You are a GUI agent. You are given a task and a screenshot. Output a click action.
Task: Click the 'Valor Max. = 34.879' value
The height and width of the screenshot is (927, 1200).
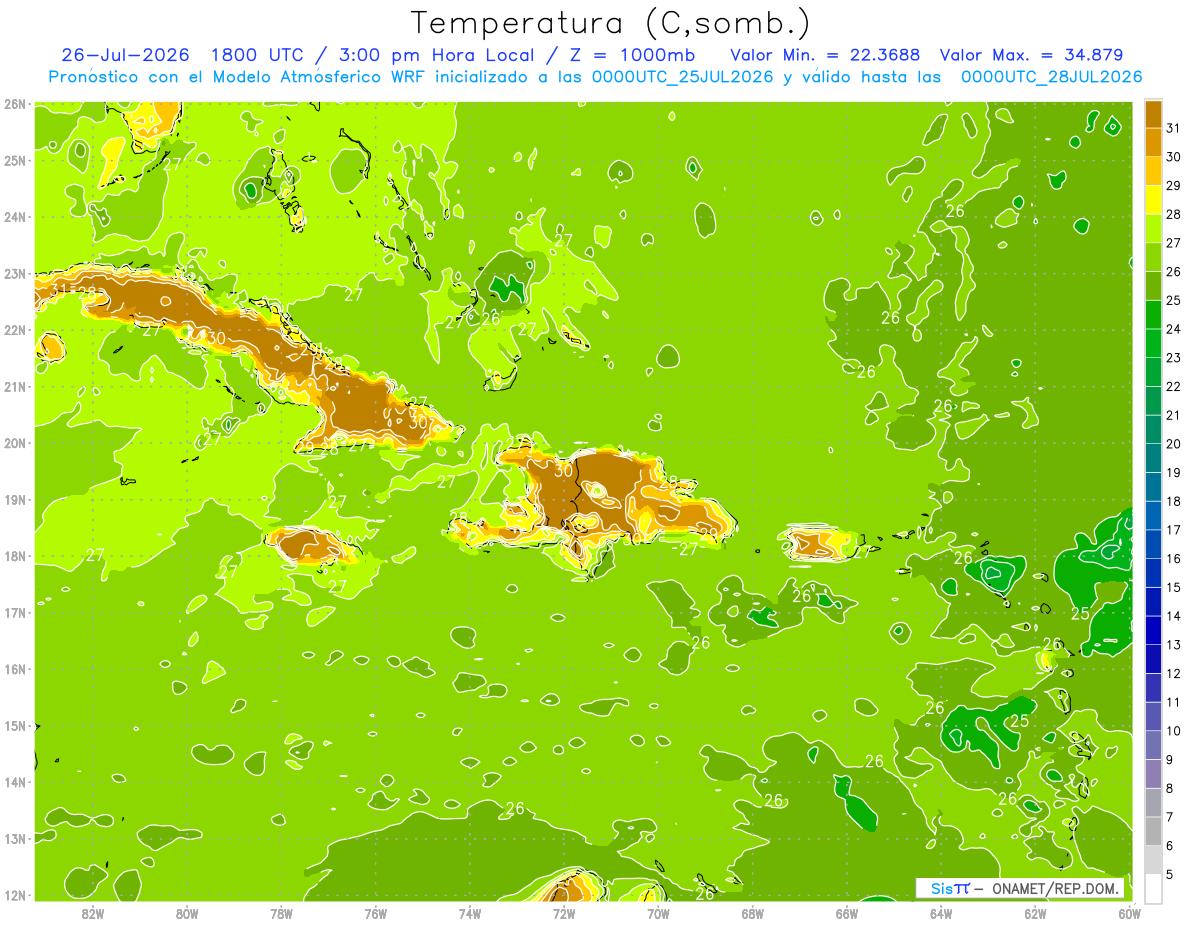pyautogui.click(x=1032, y=54)
